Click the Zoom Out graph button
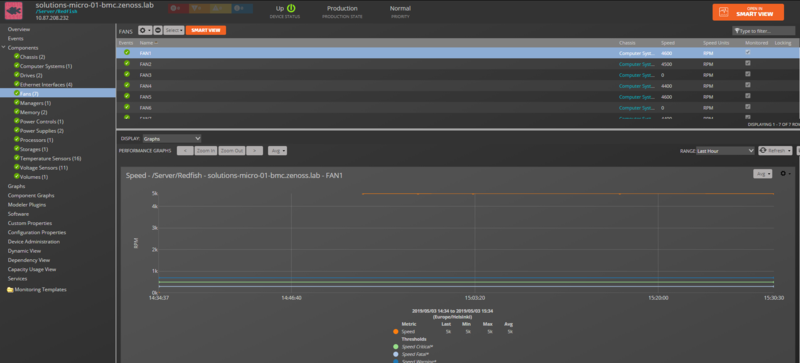 [x=232, y=151]
